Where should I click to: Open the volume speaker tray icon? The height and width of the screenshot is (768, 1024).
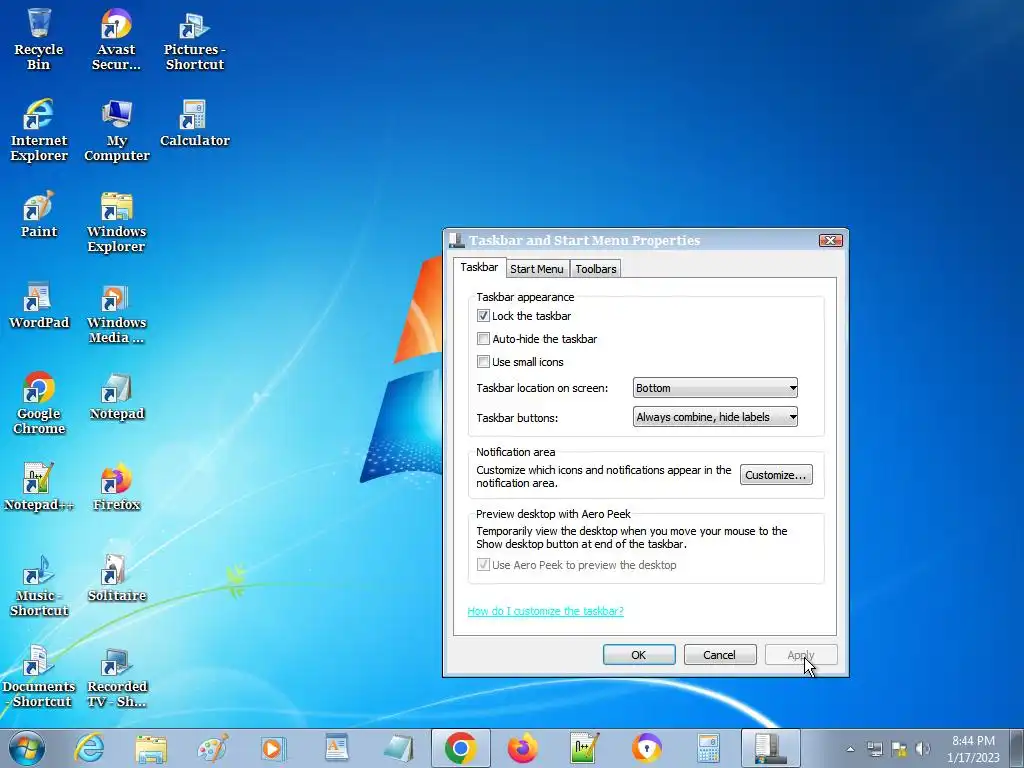click(923, 748)
